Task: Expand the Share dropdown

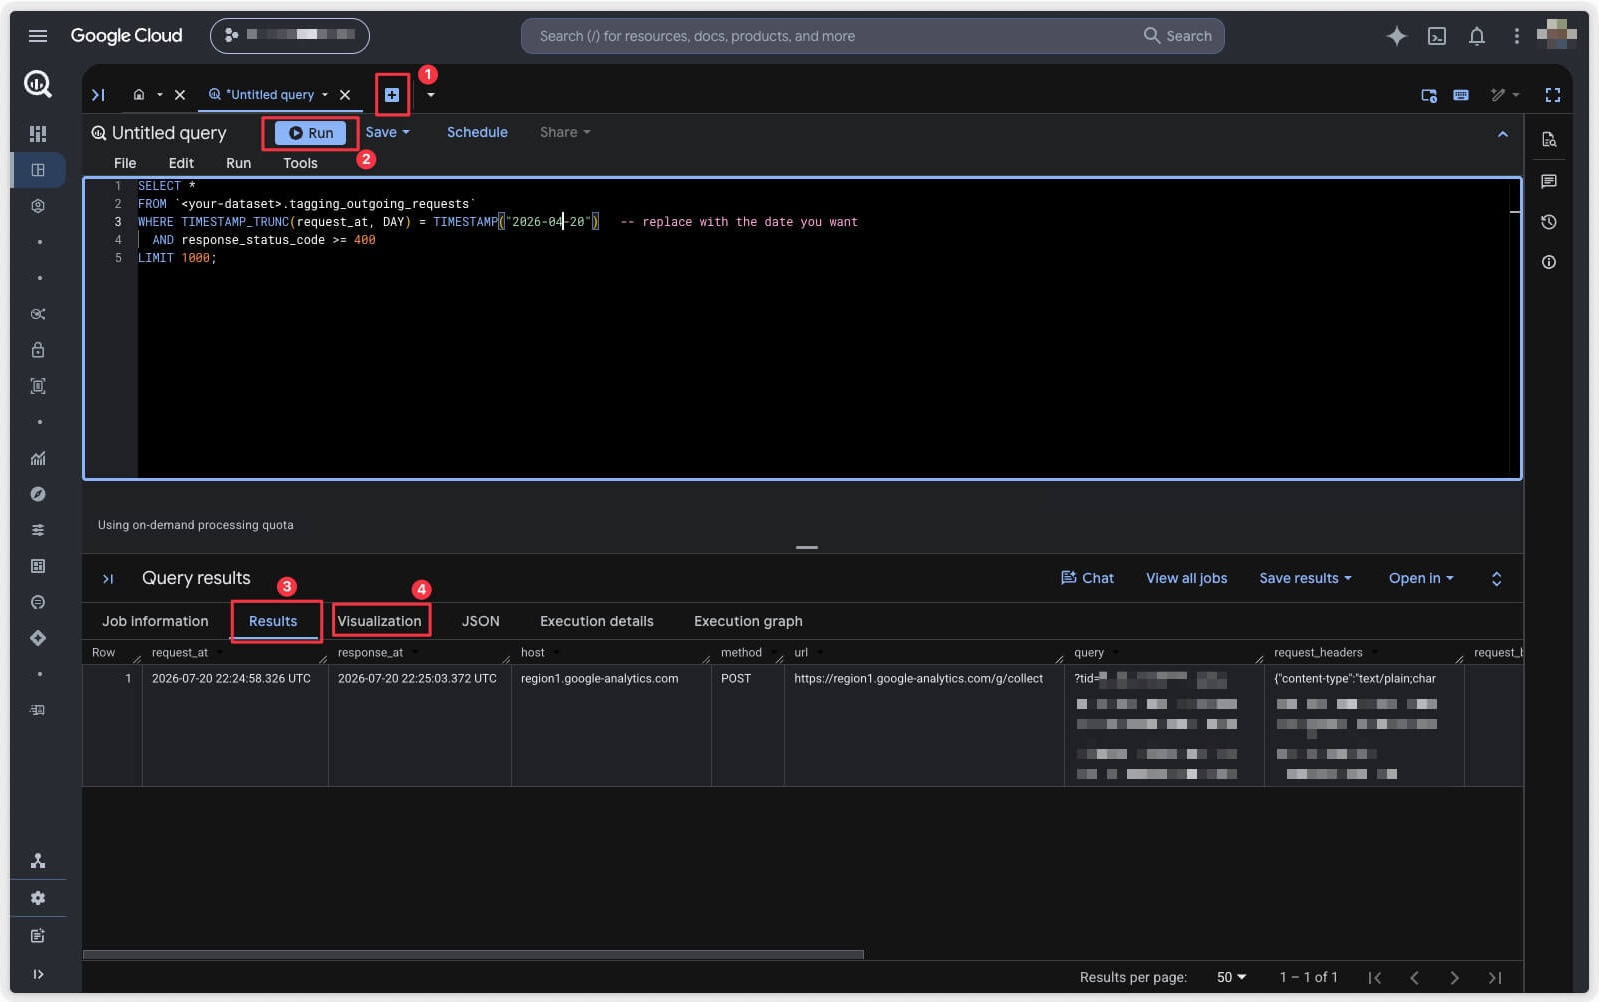Action: point(565,132)
